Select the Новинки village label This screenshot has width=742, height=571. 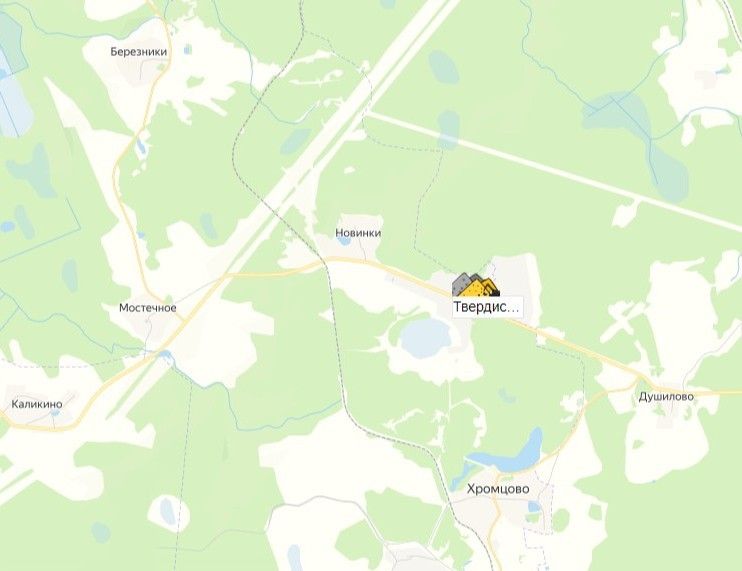pos(358,233)
